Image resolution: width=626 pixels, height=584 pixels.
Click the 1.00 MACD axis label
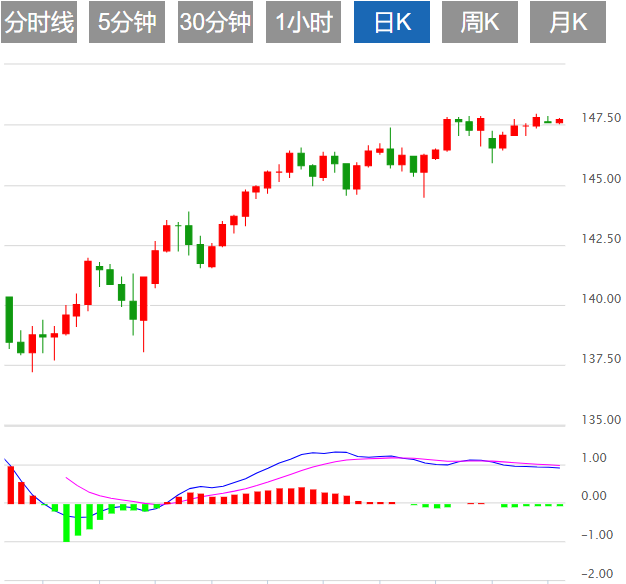[594, 458]
